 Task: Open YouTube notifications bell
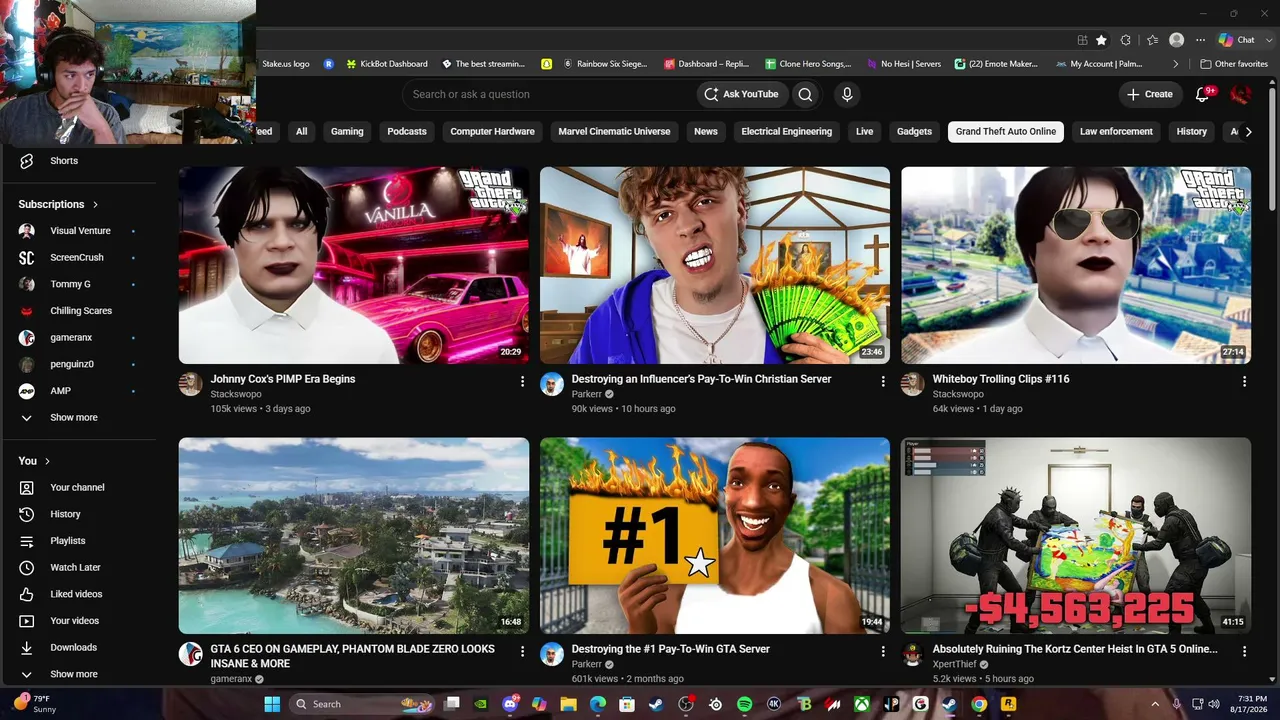pos(1203,94)
